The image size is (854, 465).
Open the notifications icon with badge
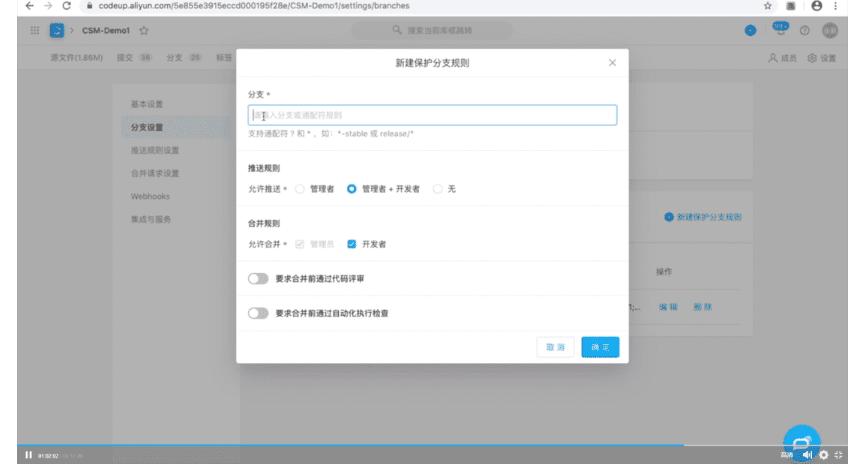point(780,28)
